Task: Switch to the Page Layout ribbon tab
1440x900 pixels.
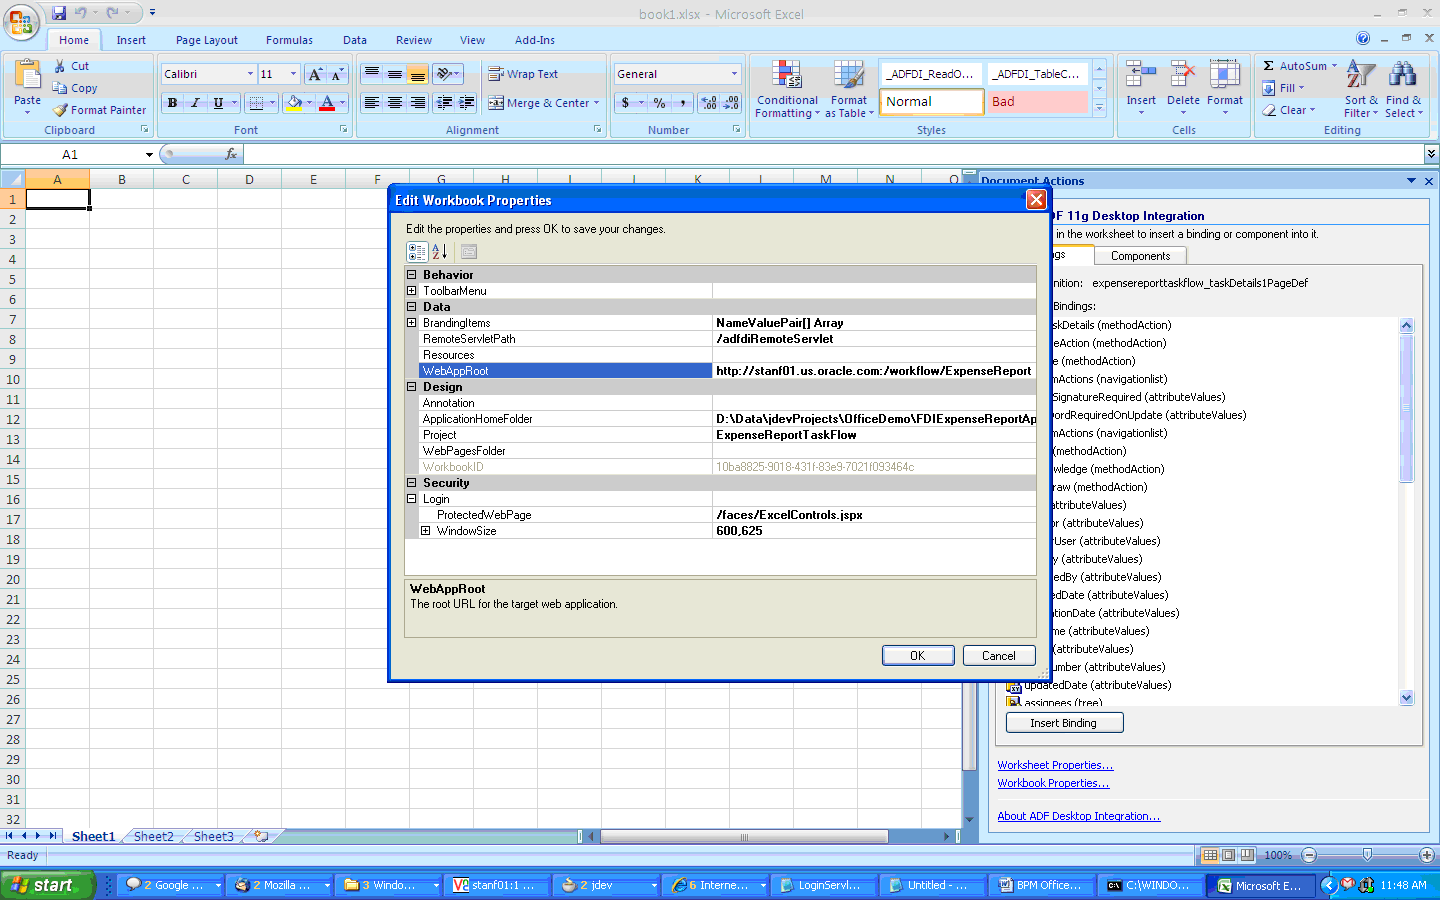Action: pyautogui.click(x=207, y=40)
